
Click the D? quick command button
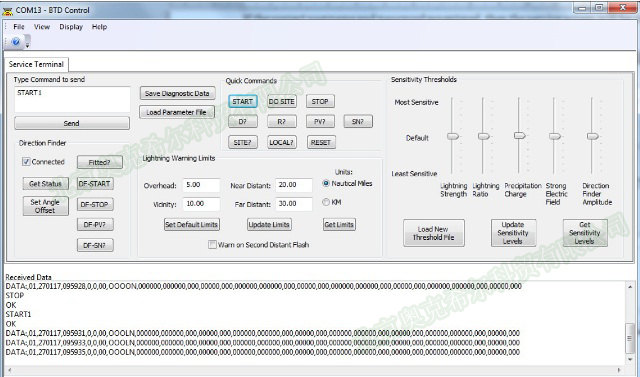[243, 121]
